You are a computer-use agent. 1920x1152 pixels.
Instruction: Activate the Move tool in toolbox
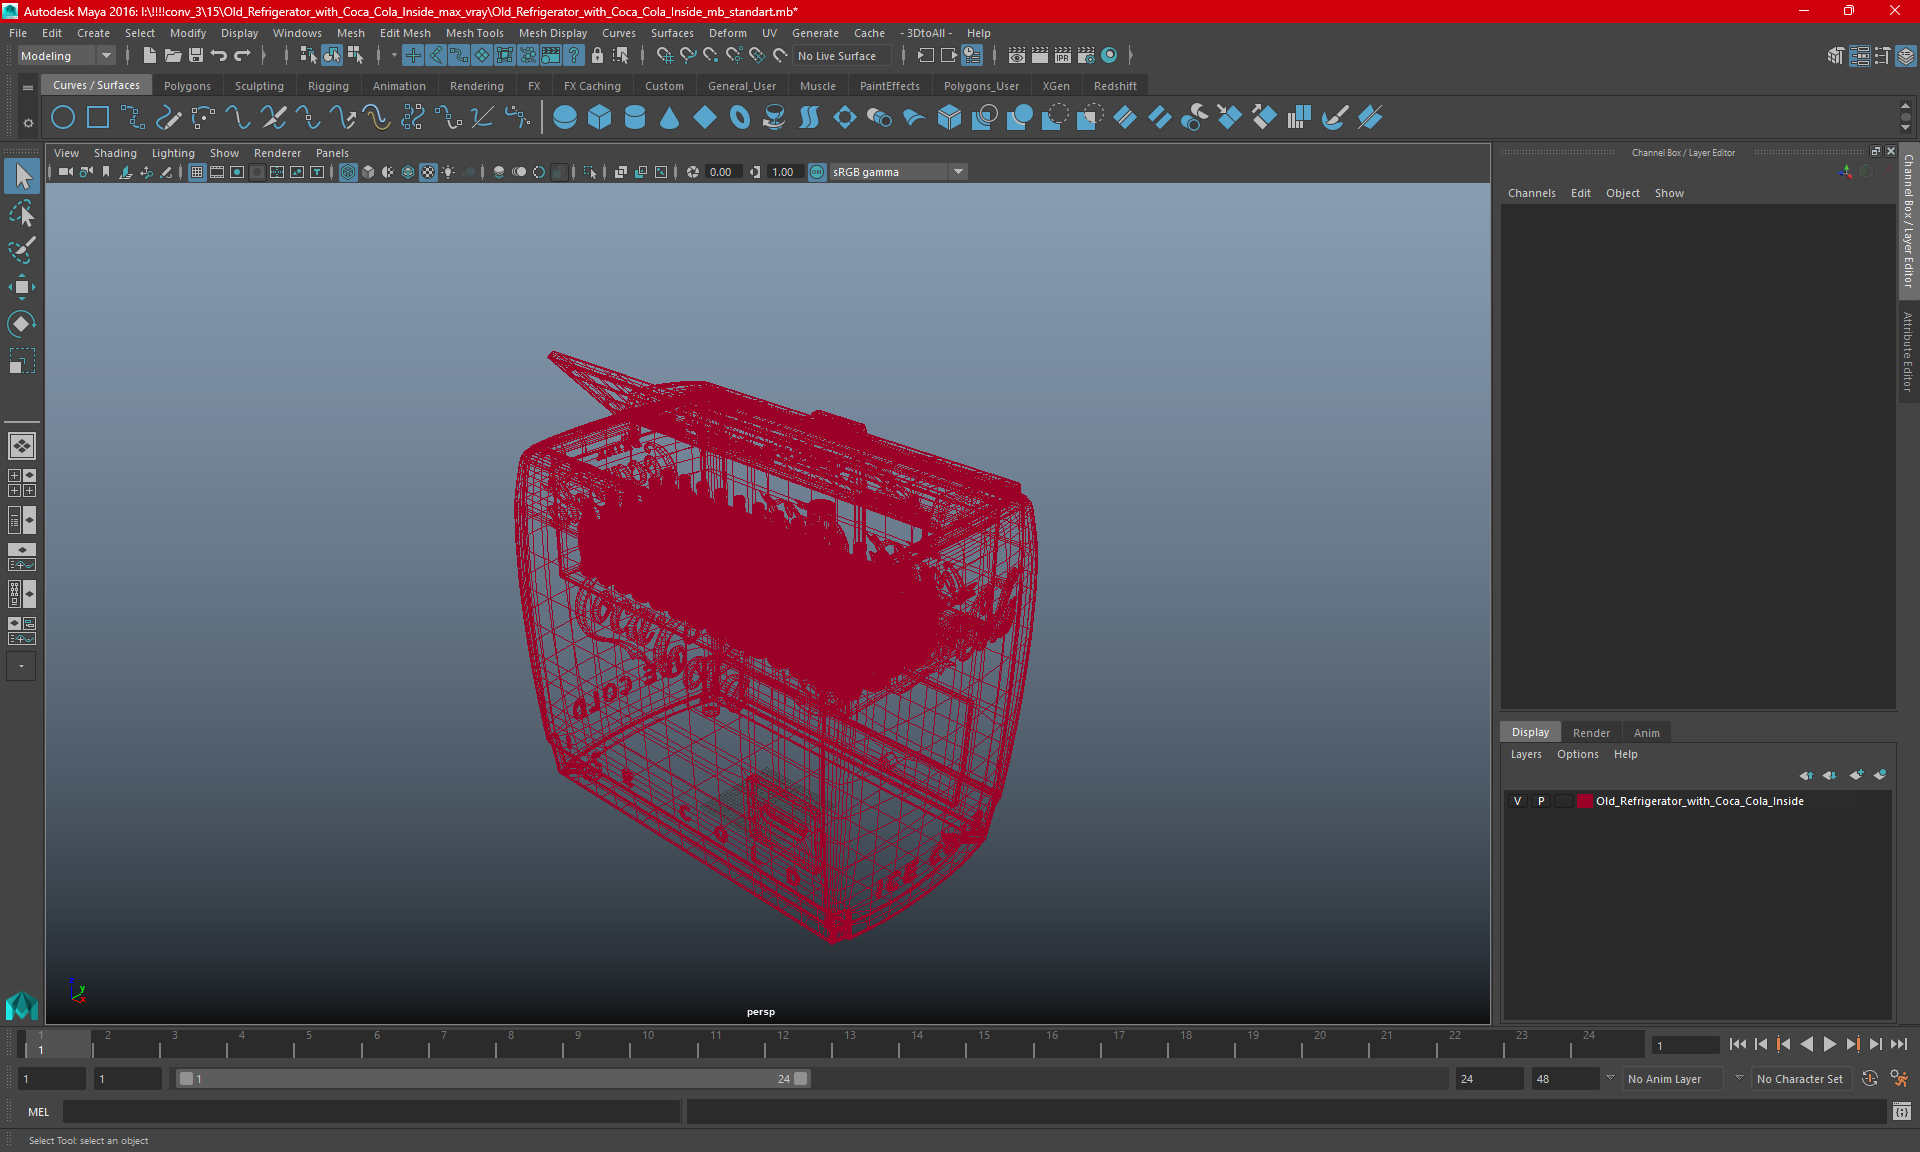click(x=22, y=287)
